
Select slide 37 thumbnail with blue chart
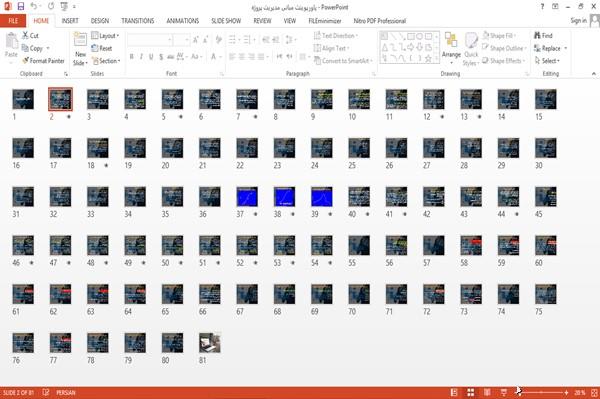click(247, 197)
